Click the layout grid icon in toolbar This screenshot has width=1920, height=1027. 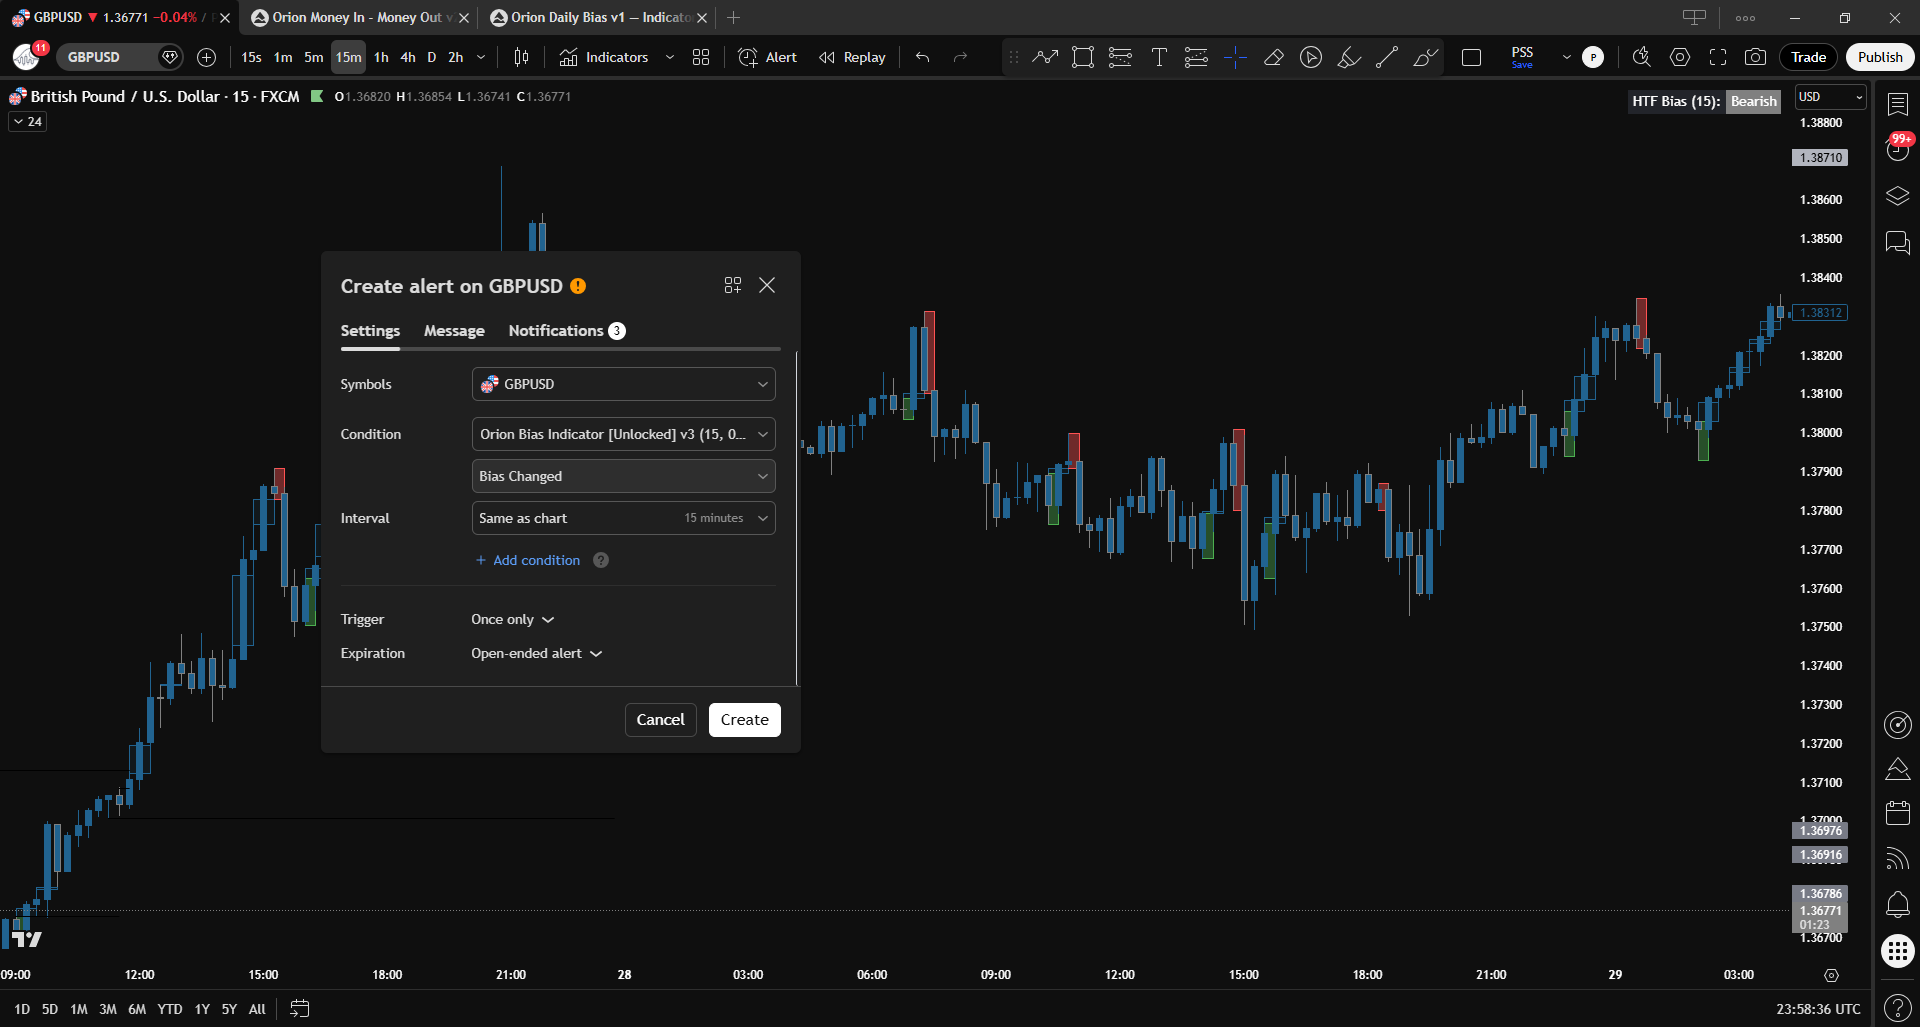pos(701,57)
